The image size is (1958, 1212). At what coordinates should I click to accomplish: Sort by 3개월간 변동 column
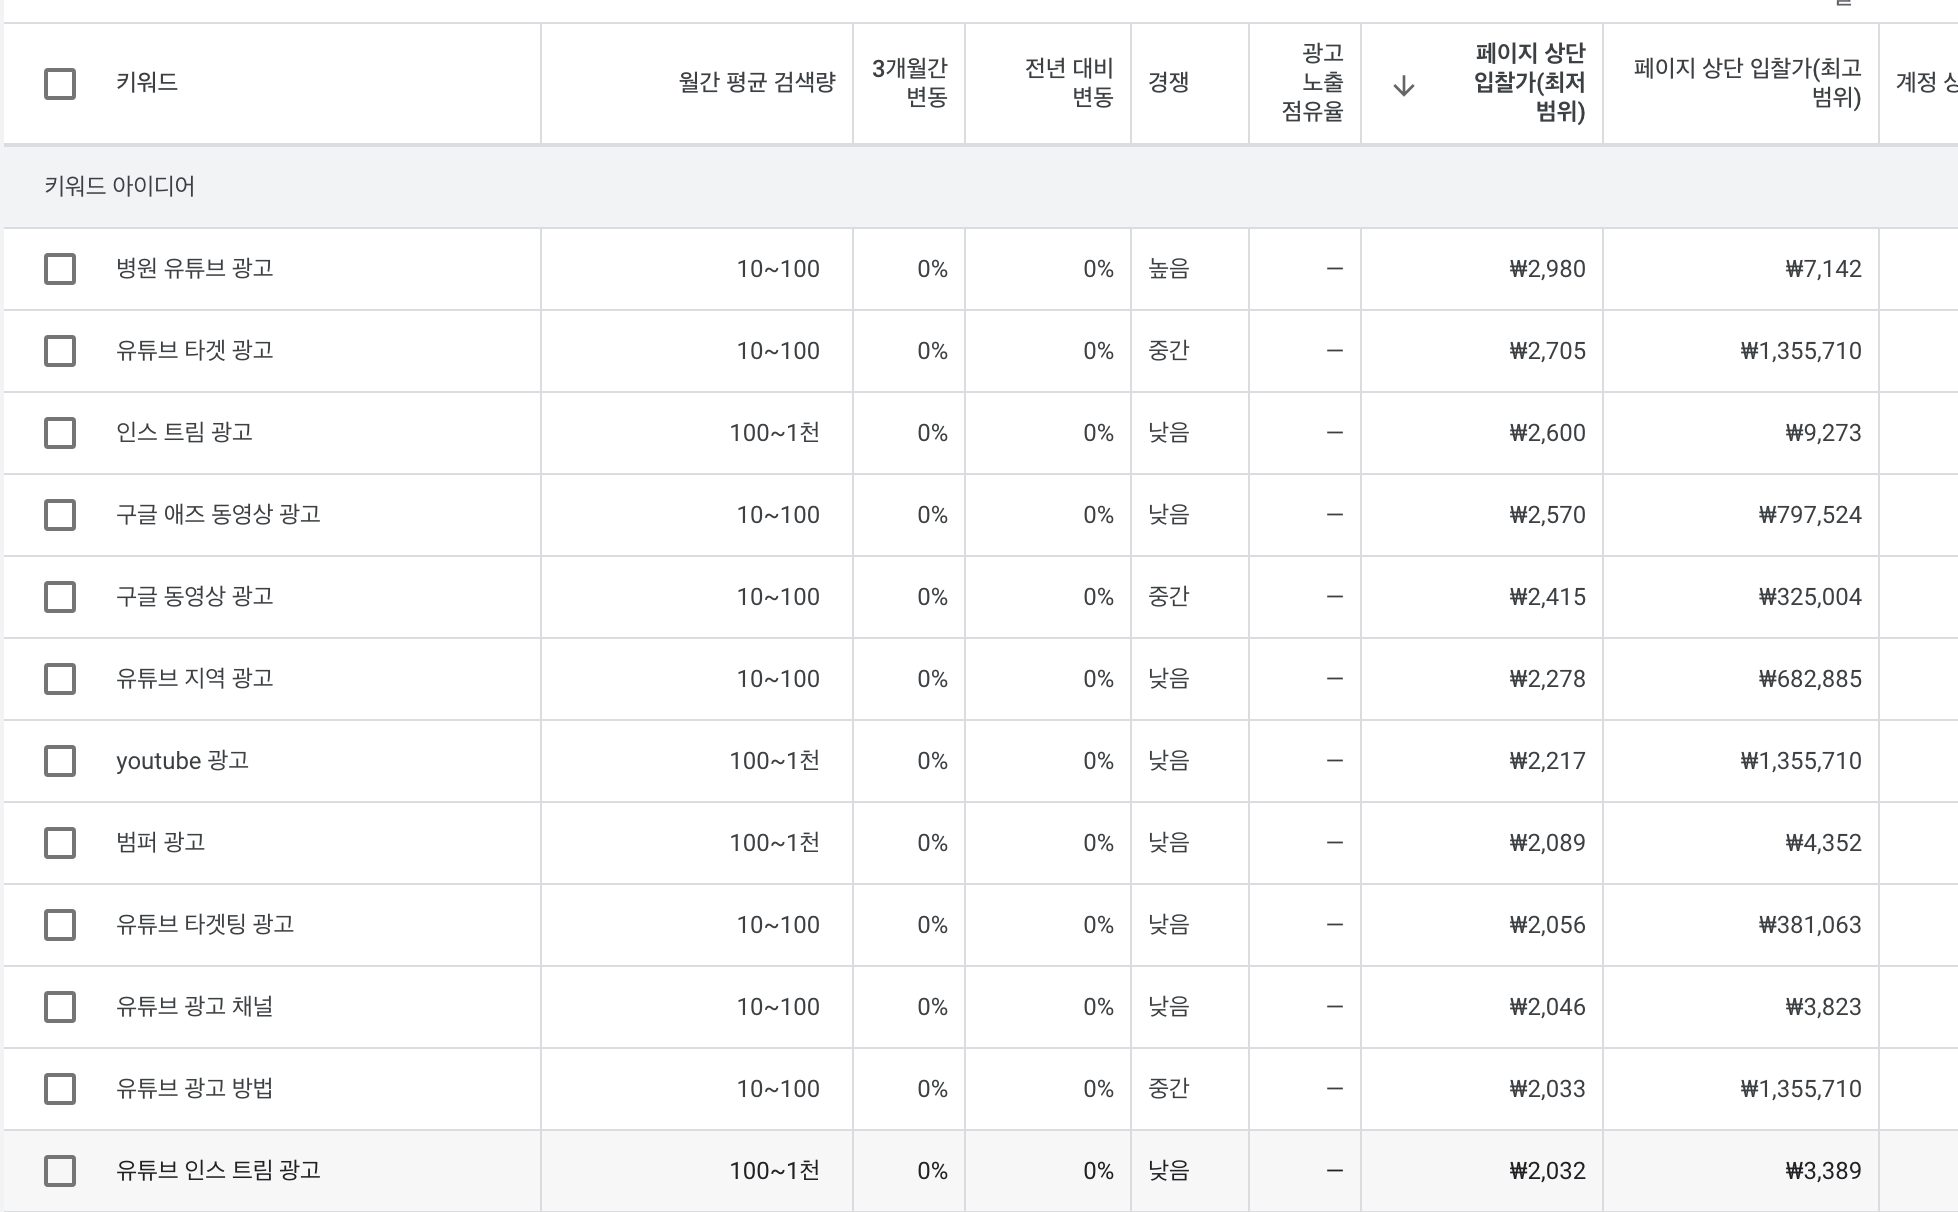pos(909,83)
